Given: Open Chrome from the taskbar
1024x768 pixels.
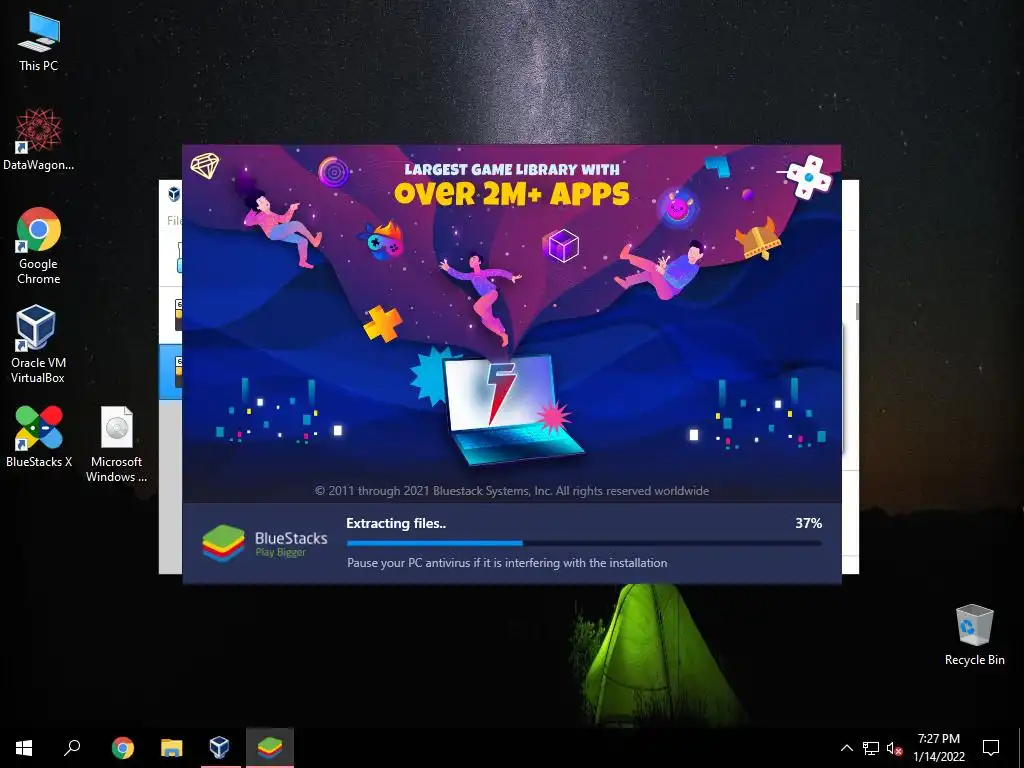Looking at the screenshot, I should (122, 747).
